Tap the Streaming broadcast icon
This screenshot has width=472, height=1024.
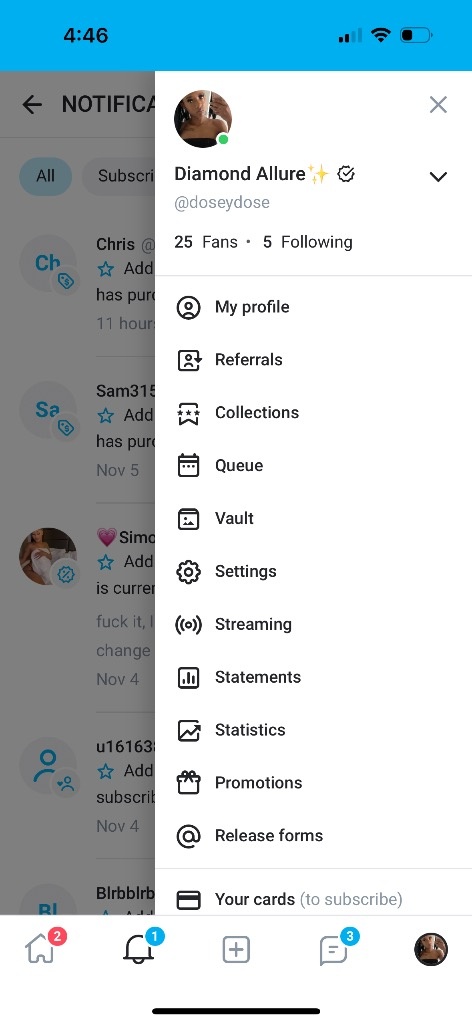point(189,624)
